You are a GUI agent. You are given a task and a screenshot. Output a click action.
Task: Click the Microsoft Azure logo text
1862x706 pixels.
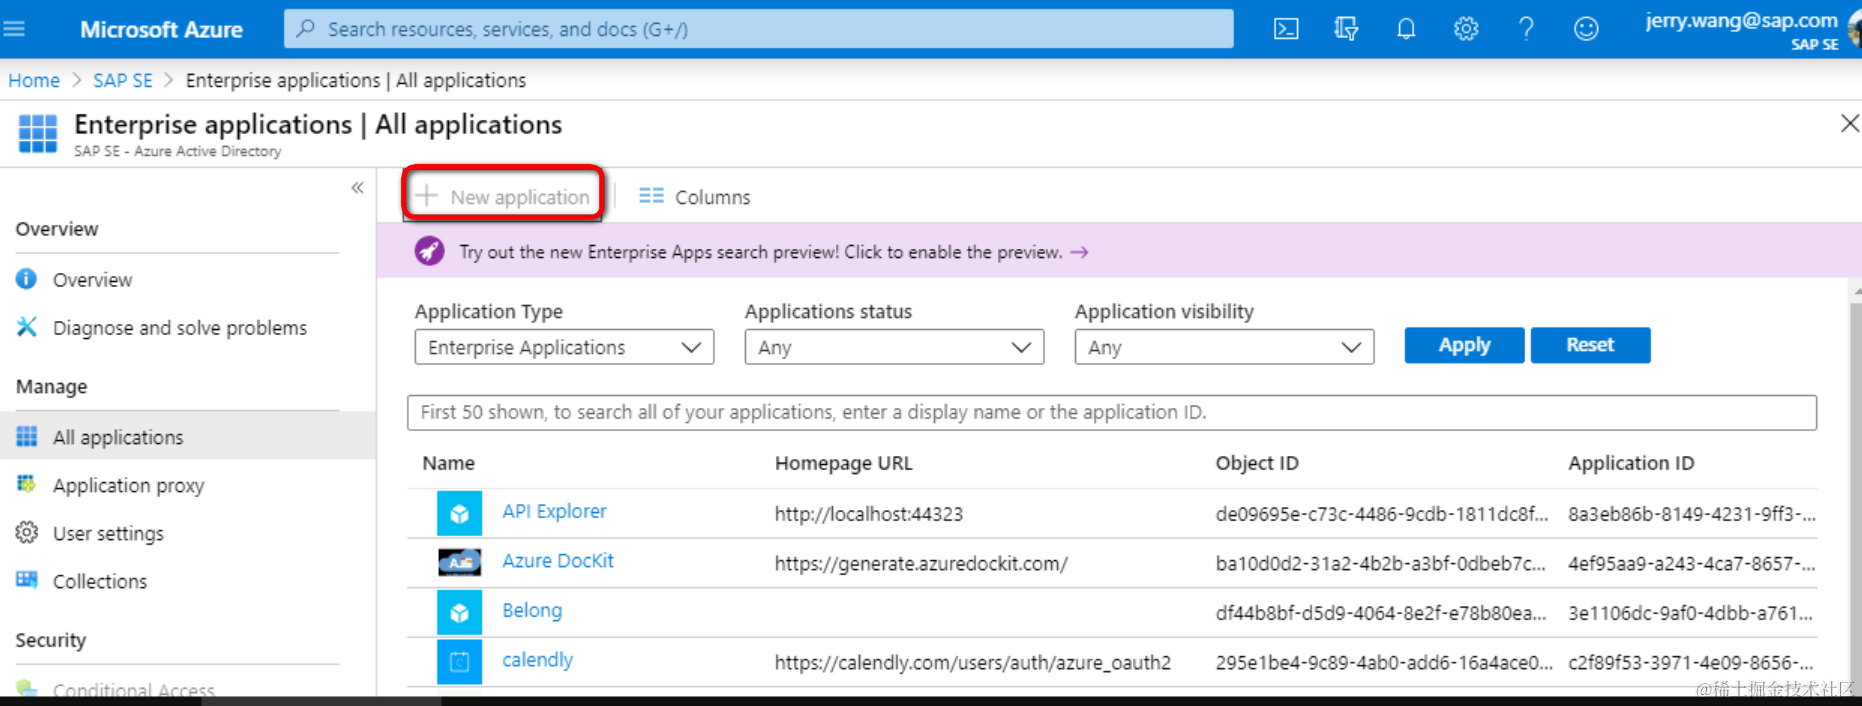click(161, 30)
